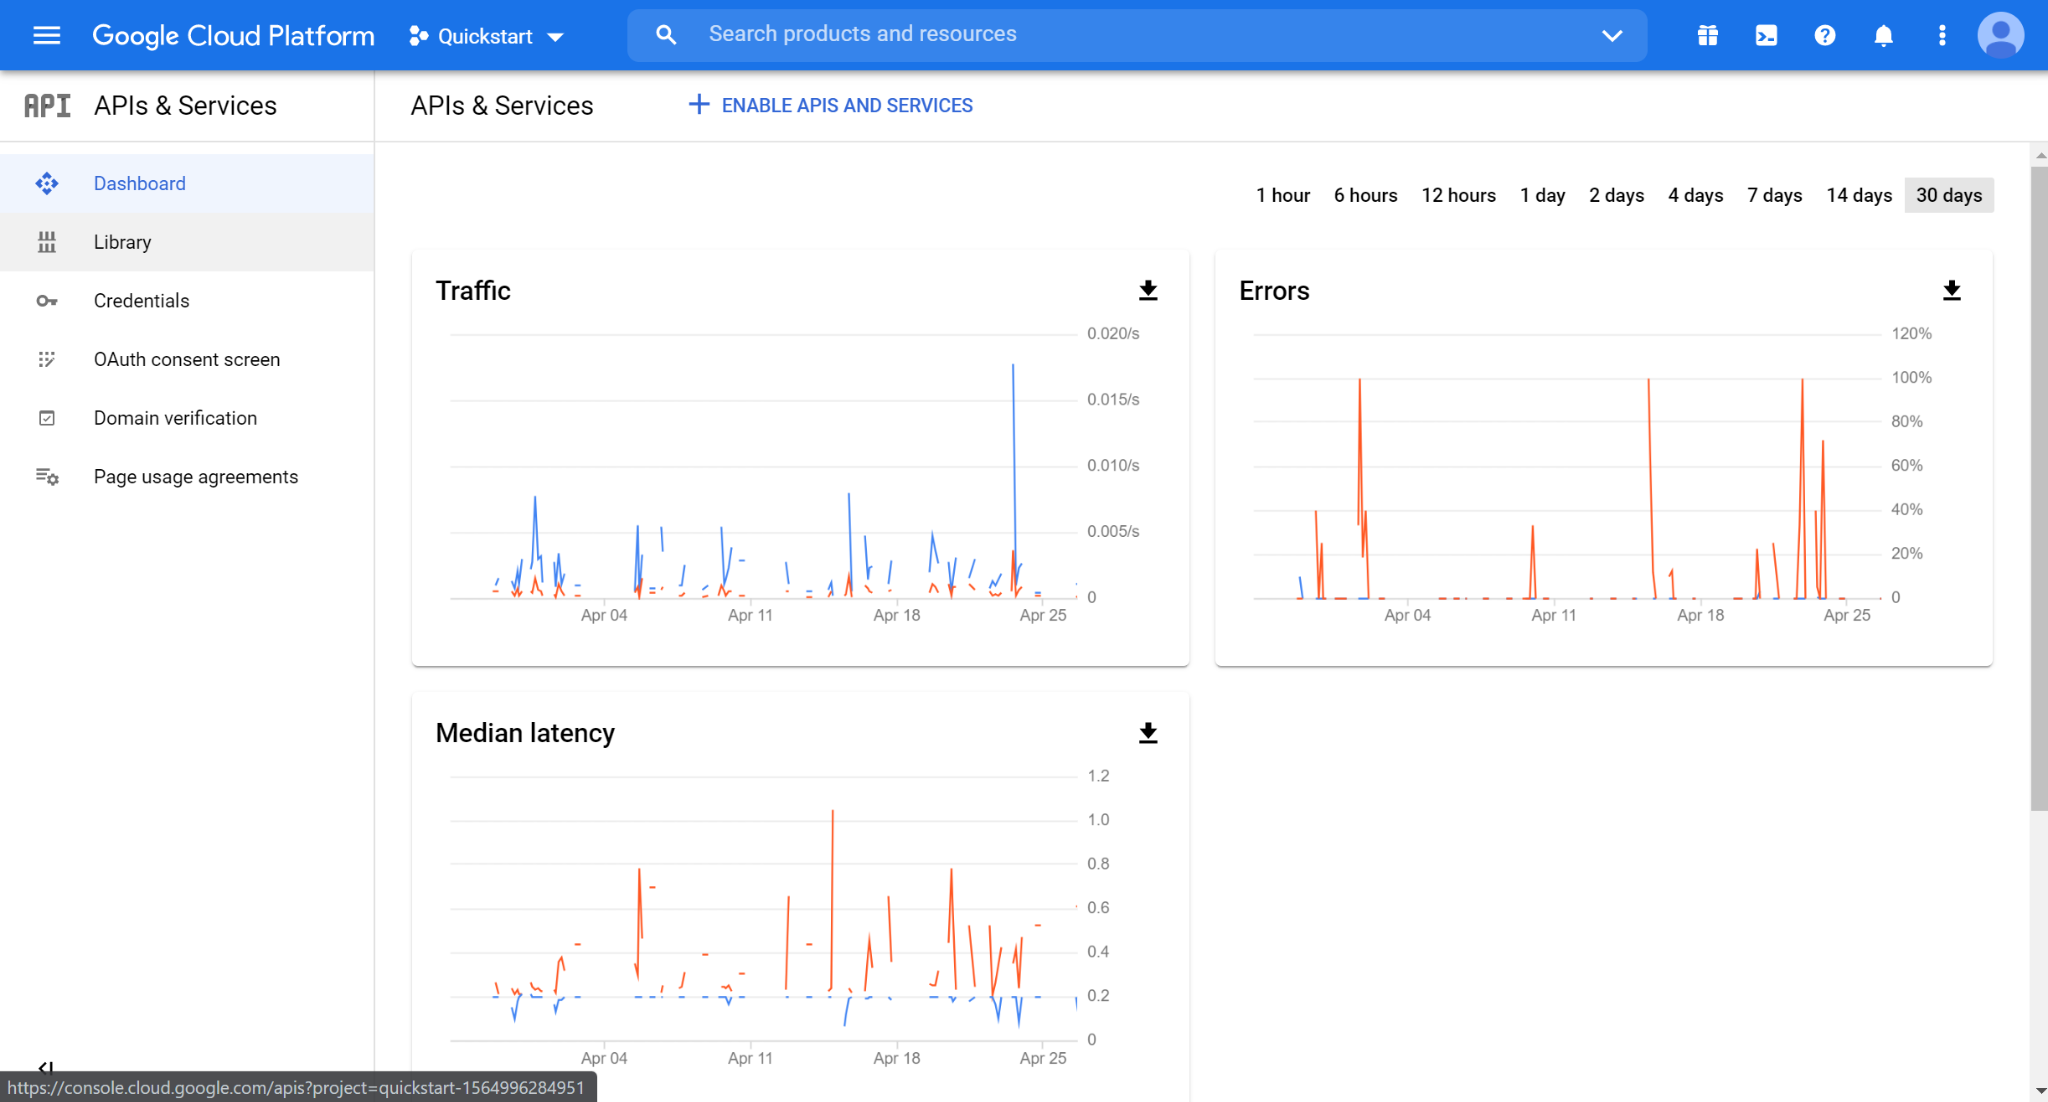Select the 12 hours time range
2048x1102 pixels.
tap(1458, 195)
